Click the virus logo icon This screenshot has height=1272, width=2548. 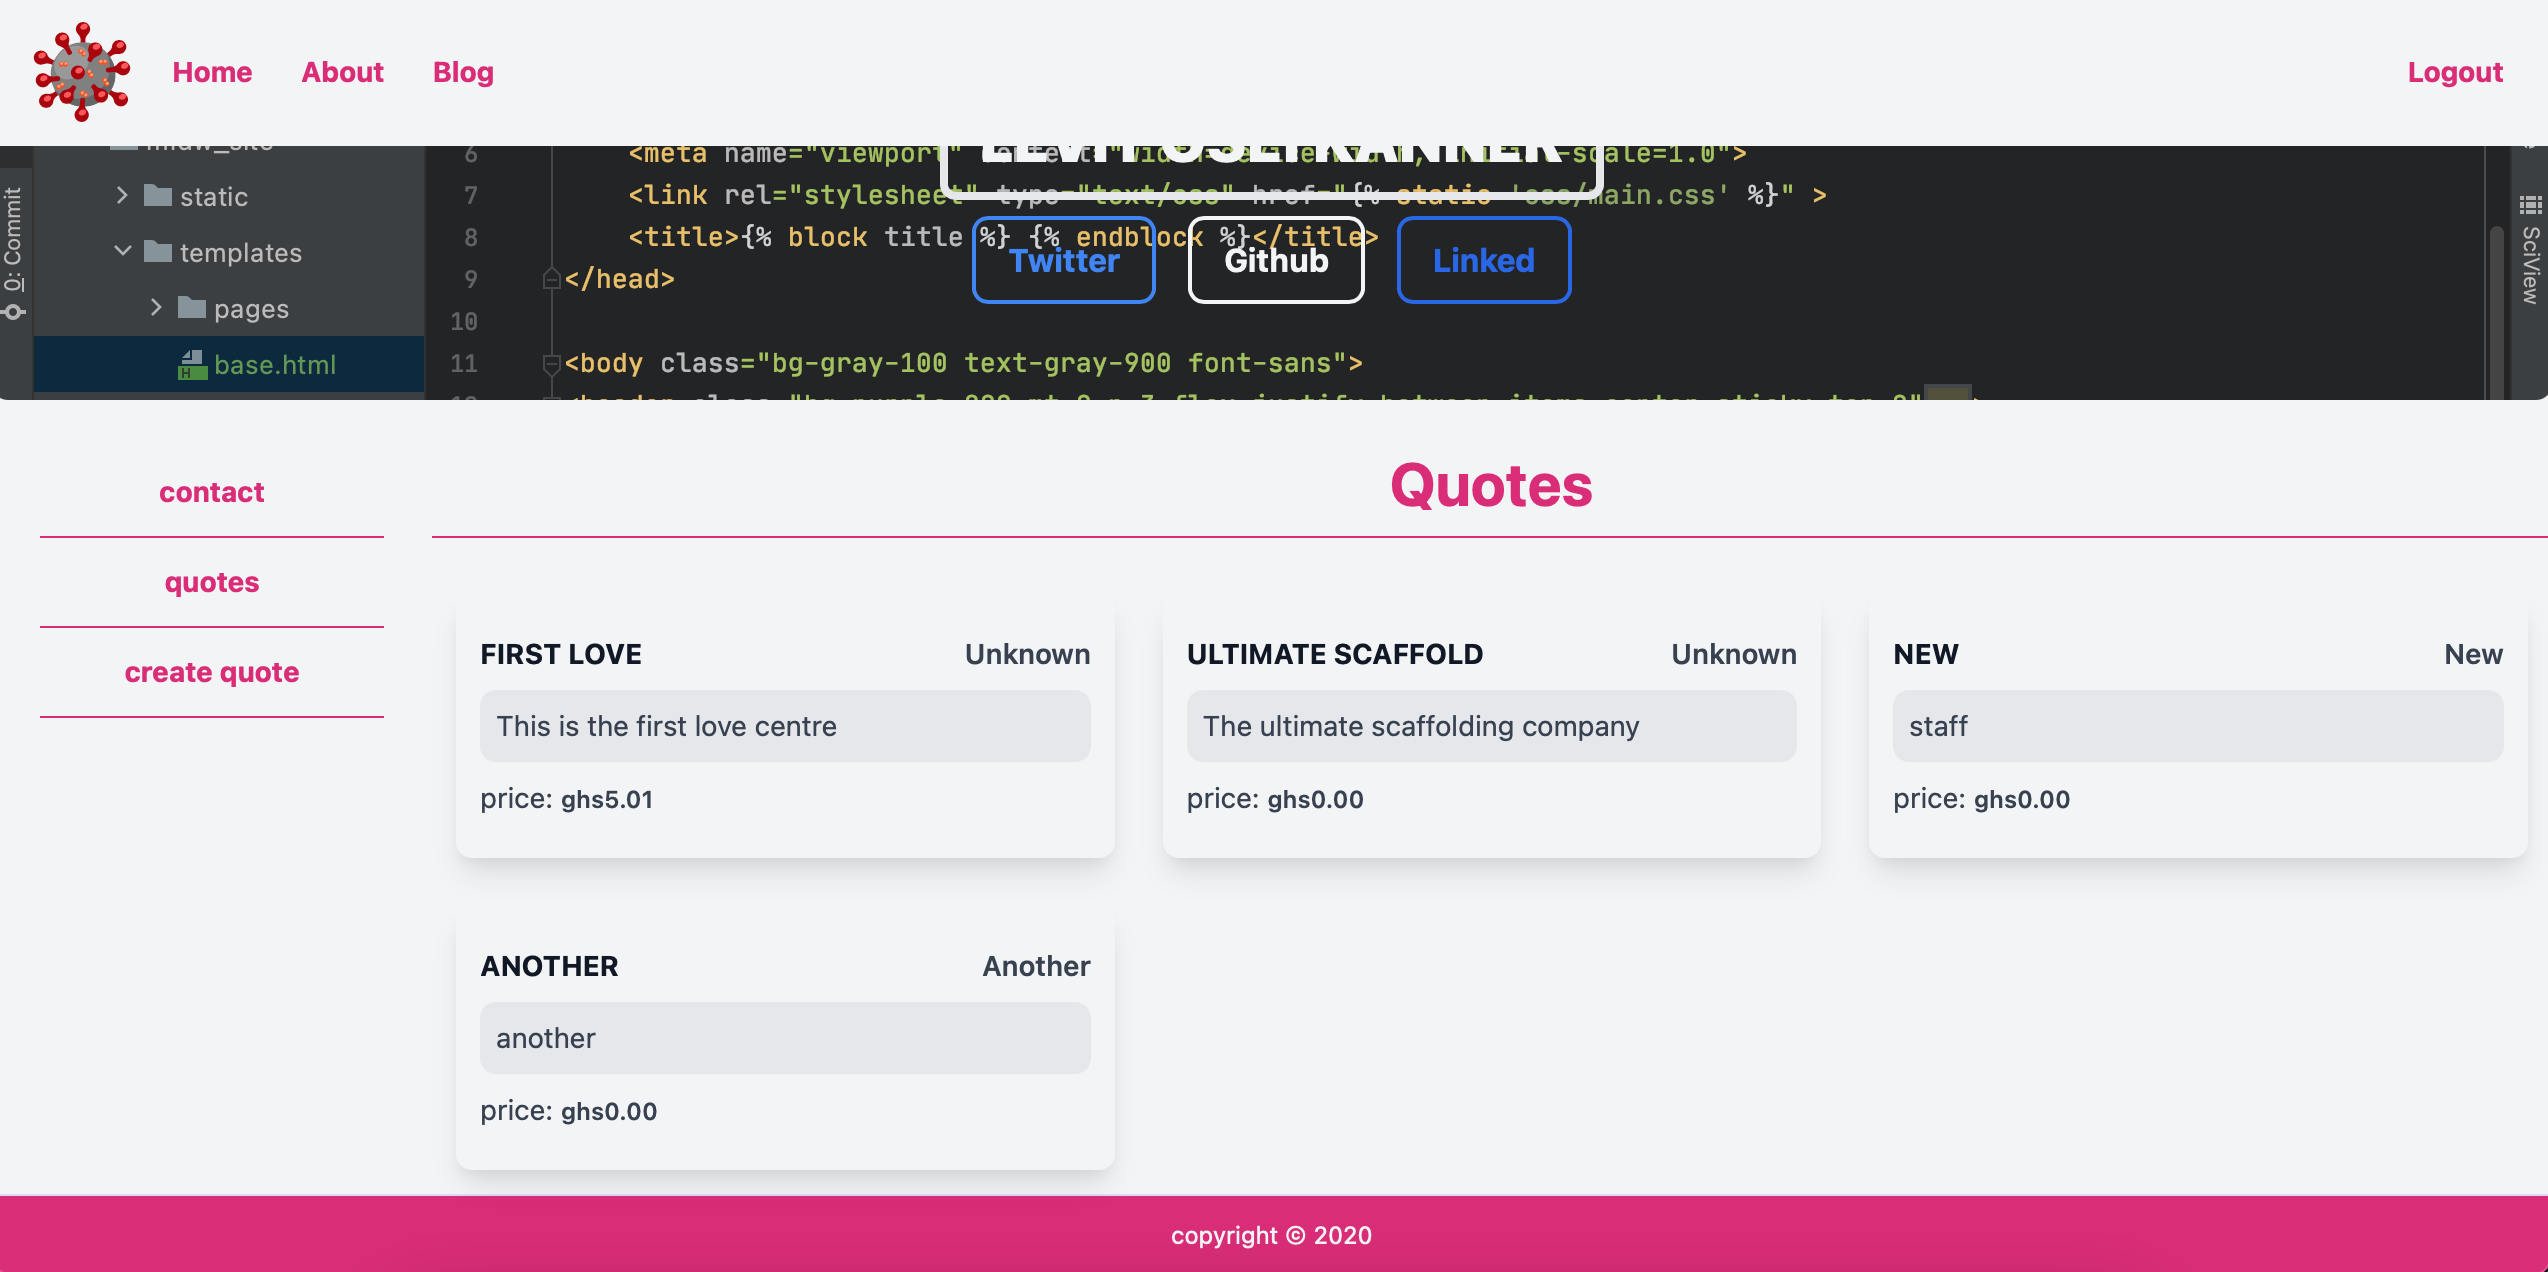pyautogui.click(x=82, y=72)
